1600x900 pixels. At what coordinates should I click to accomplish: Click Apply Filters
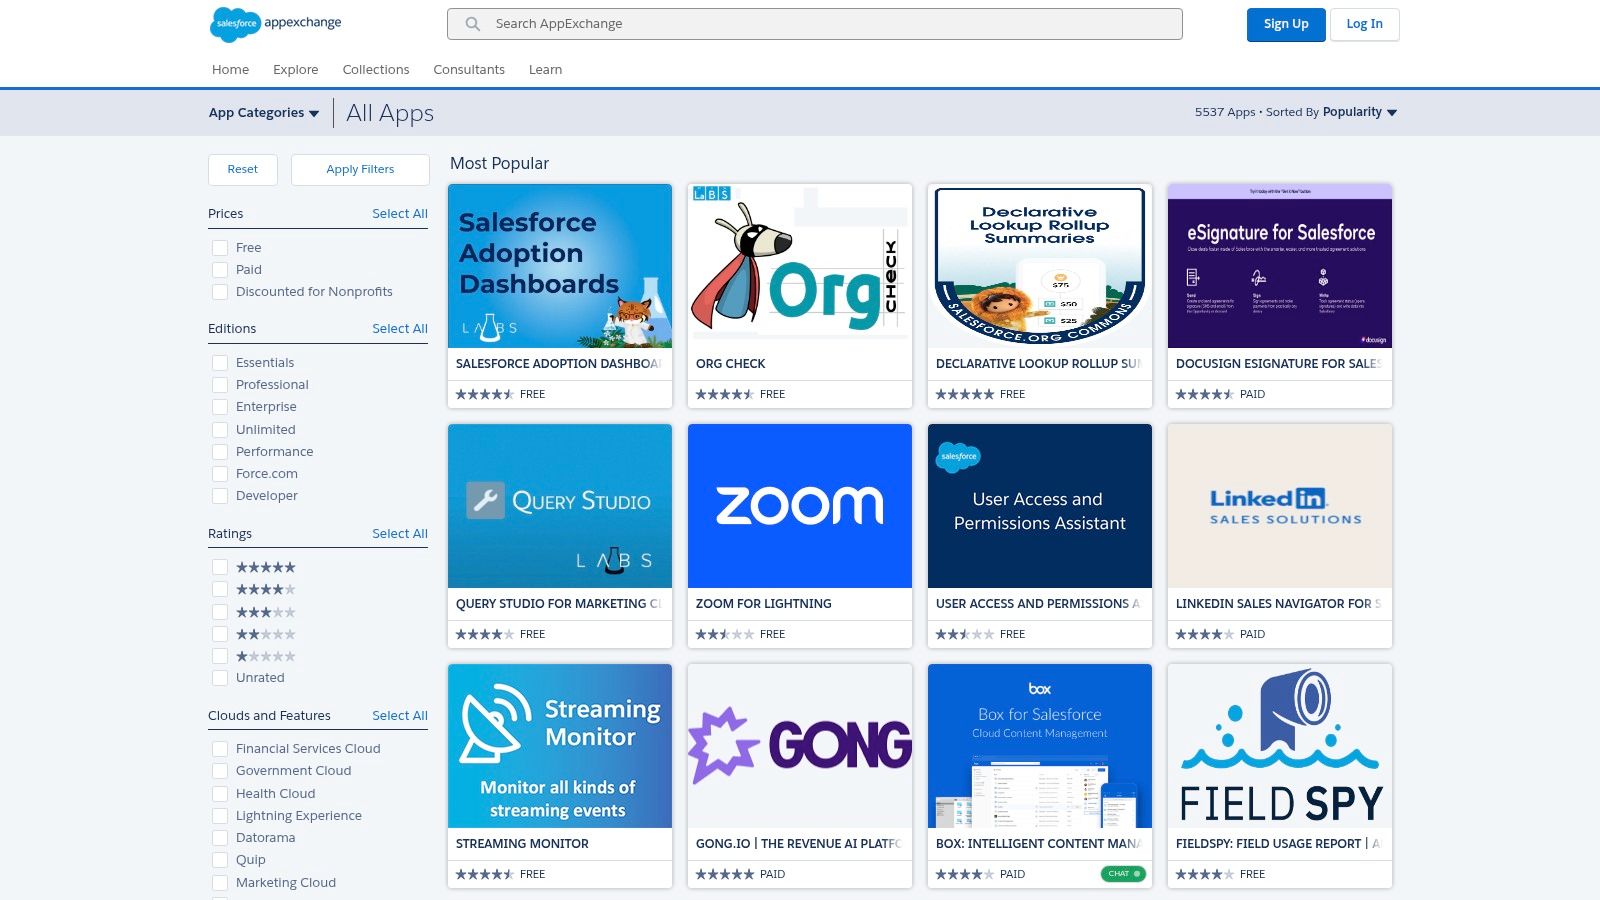point(360,169)
